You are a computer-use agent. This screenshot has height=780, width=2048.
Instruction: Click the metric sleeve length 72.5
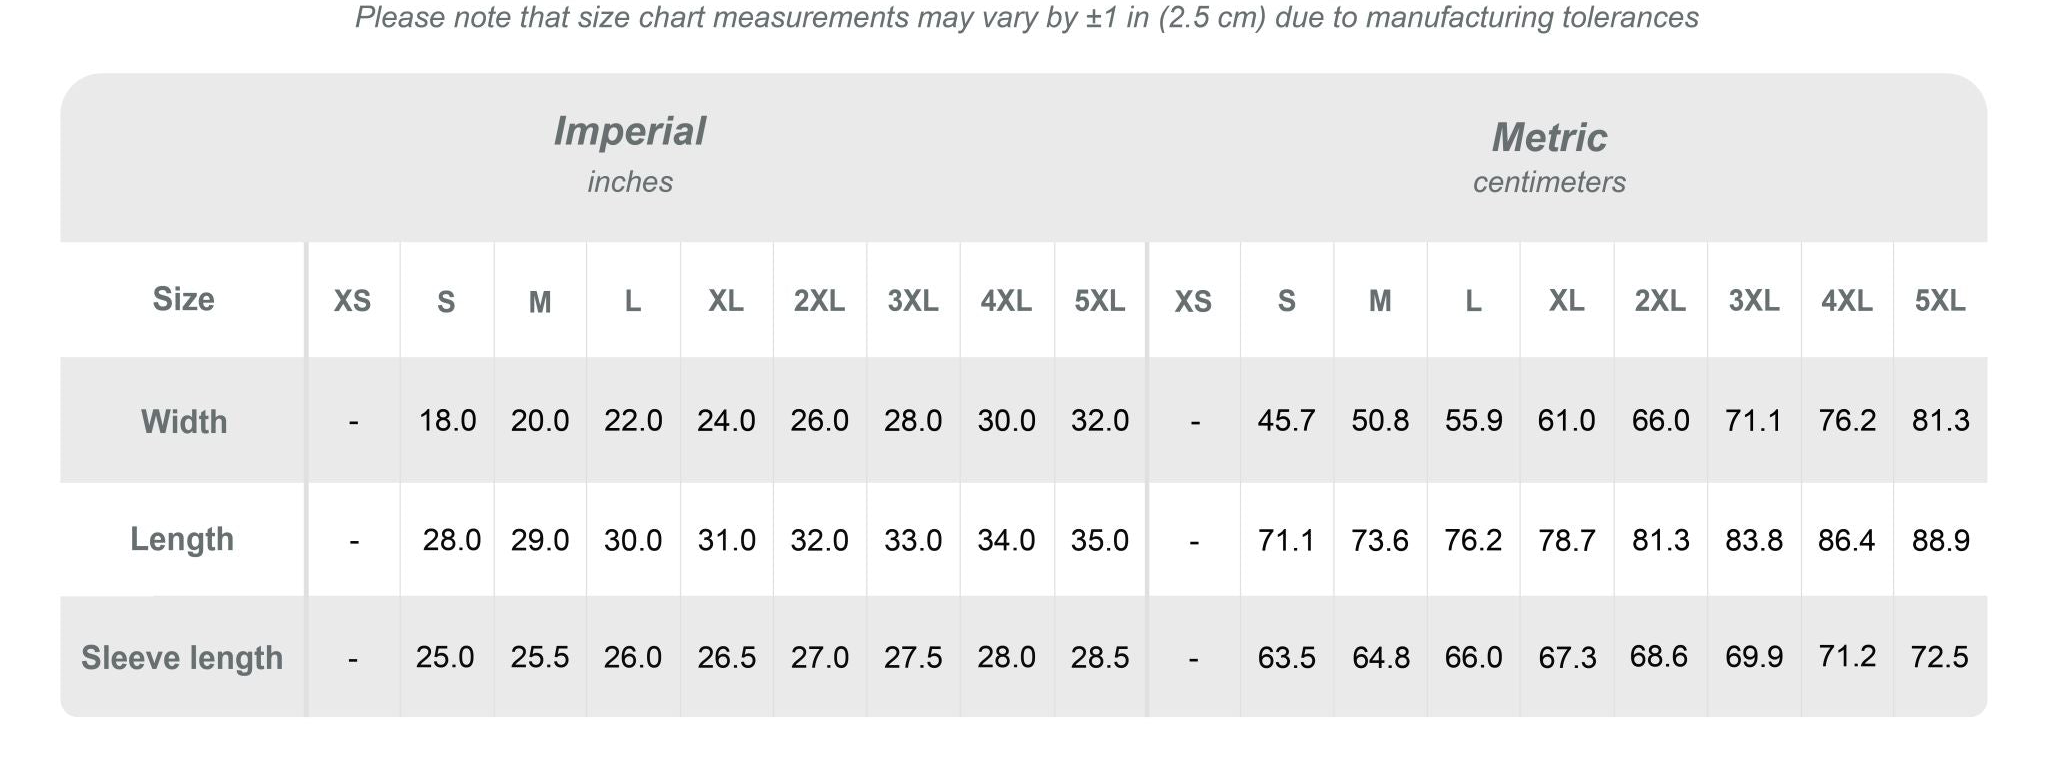(1939, 657)
